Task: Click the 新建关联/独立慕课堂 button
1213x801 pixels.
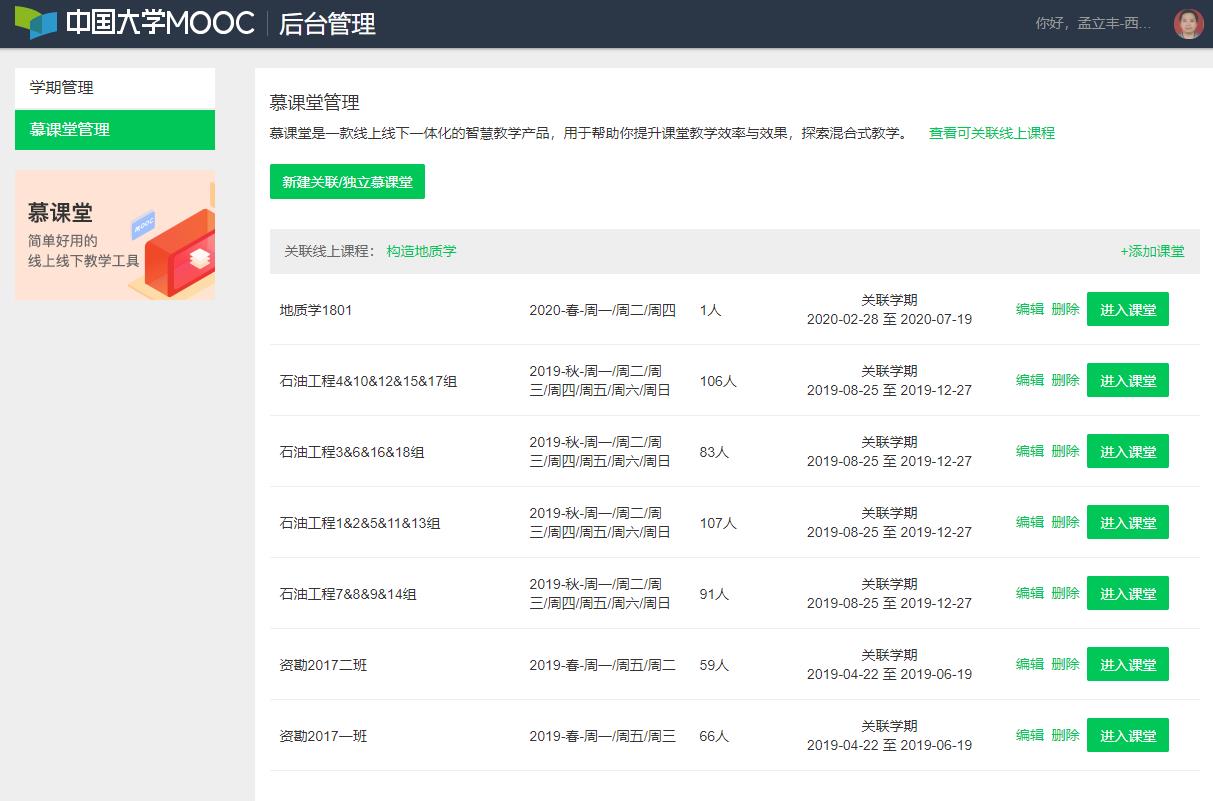Action: [347, 182]
